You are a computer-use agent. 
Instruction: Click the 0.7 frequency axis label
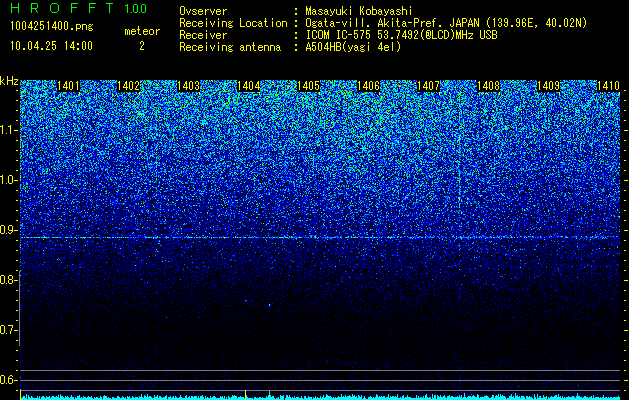pyautogui.click(x=8, y=330)
